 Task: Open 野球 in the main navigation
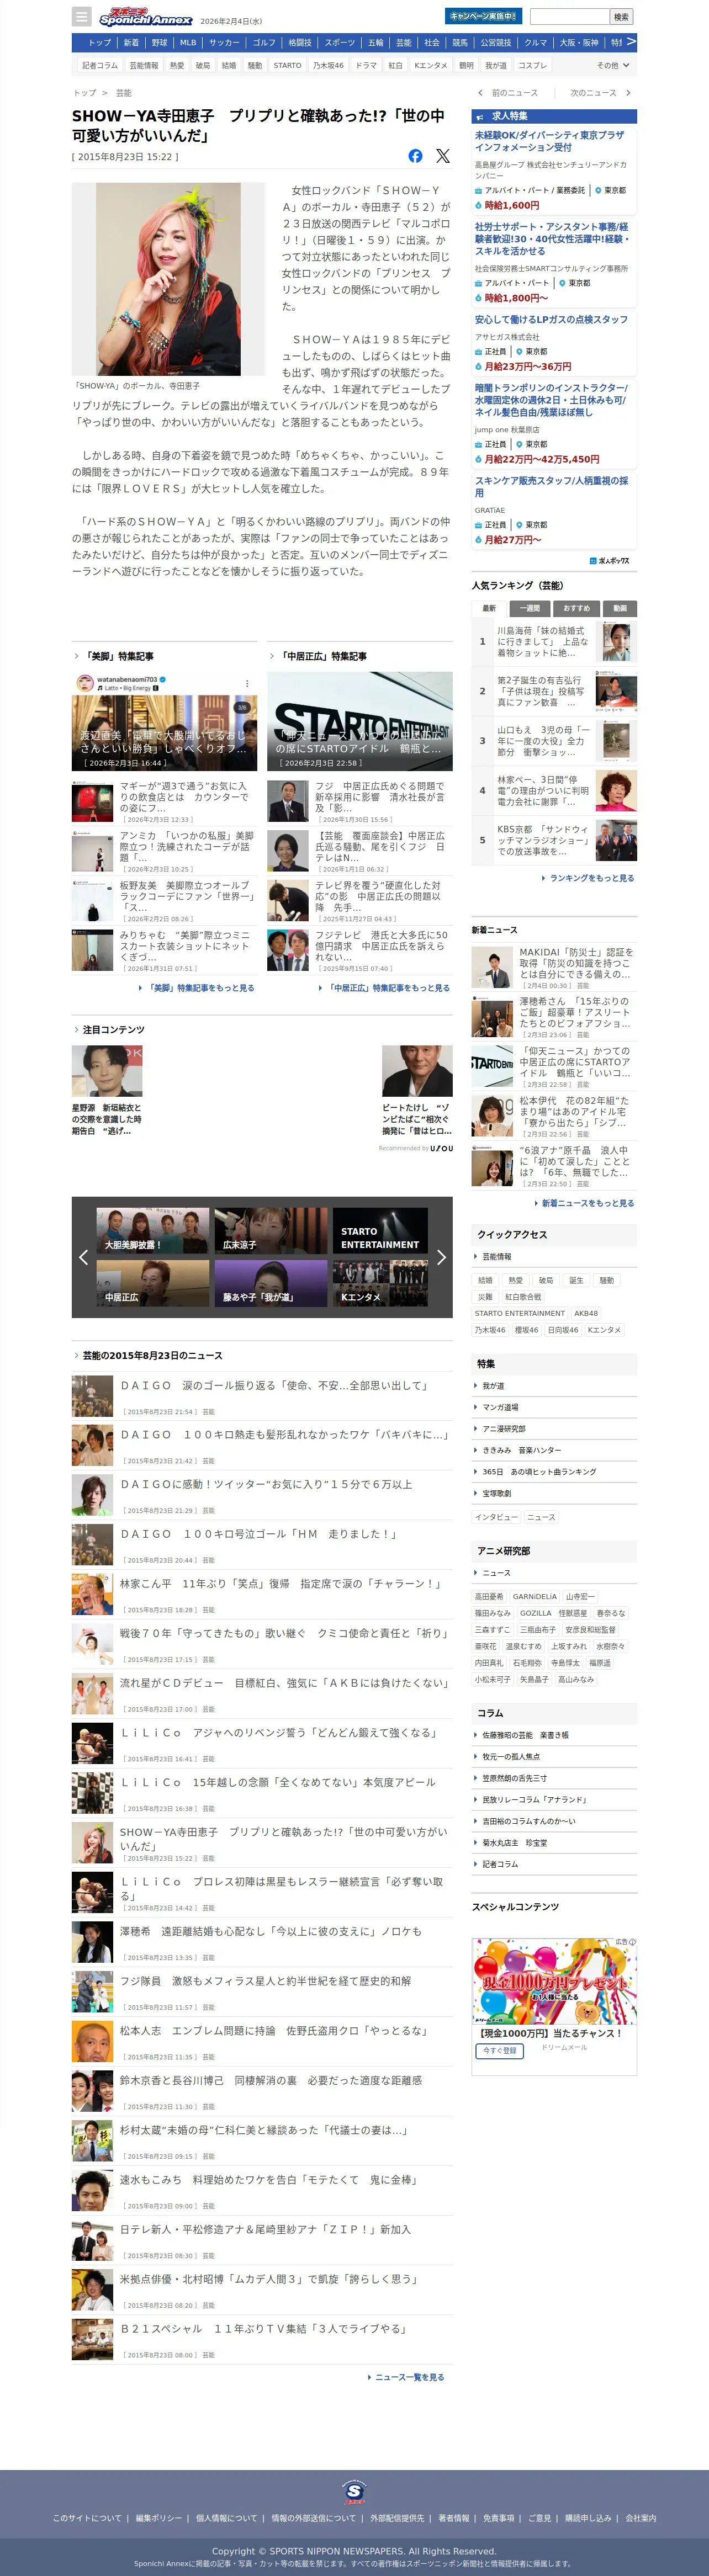pyautogui.click(x=160, y=43)
